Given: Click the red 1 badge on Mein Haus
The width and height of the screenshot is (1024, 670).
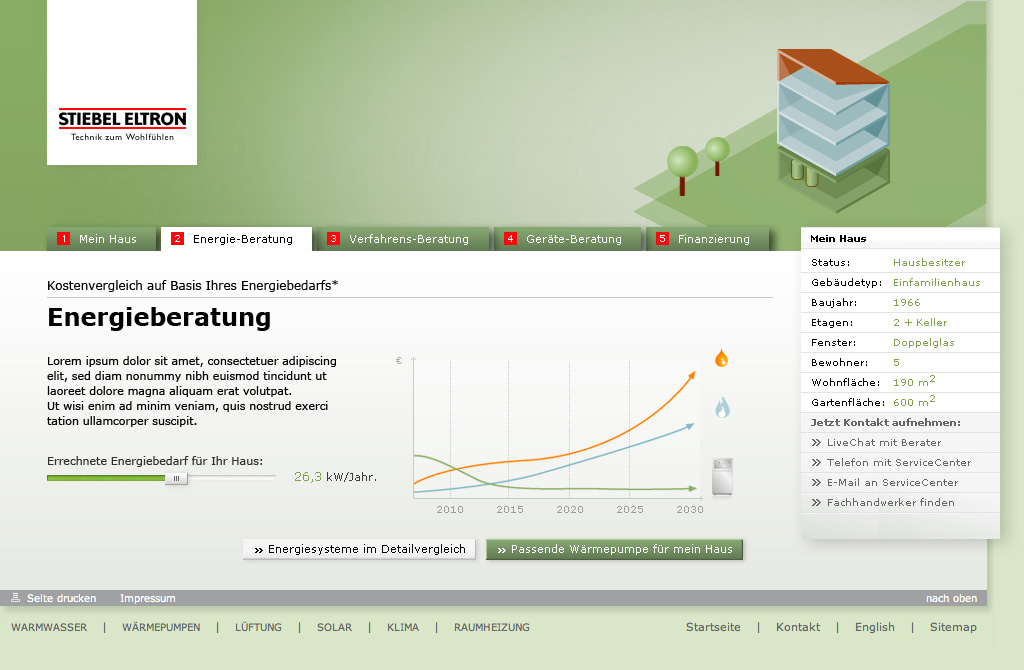Looking at the screenshot, I should 62,239.
